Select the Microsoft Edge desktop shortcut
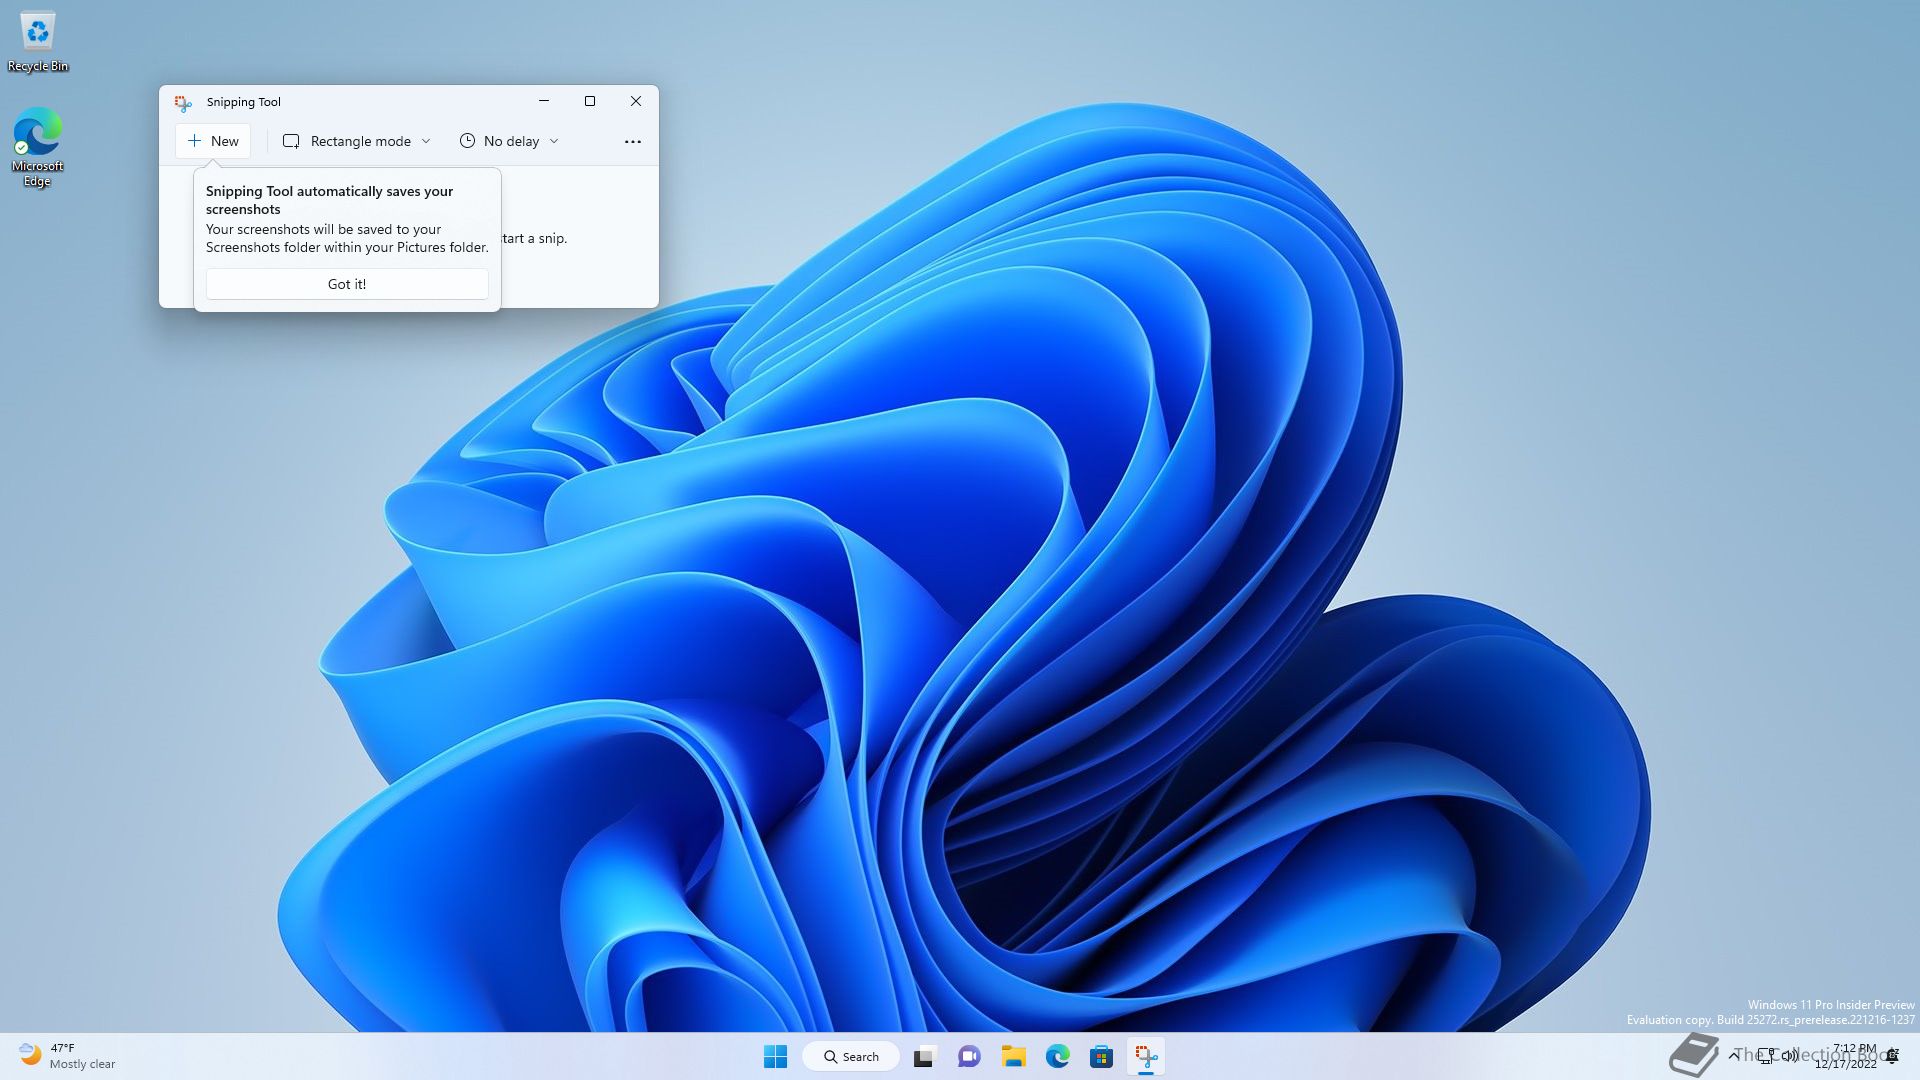Image resolution: width=1920 pixels, height=1080 pixels. [x=37, y=147]
